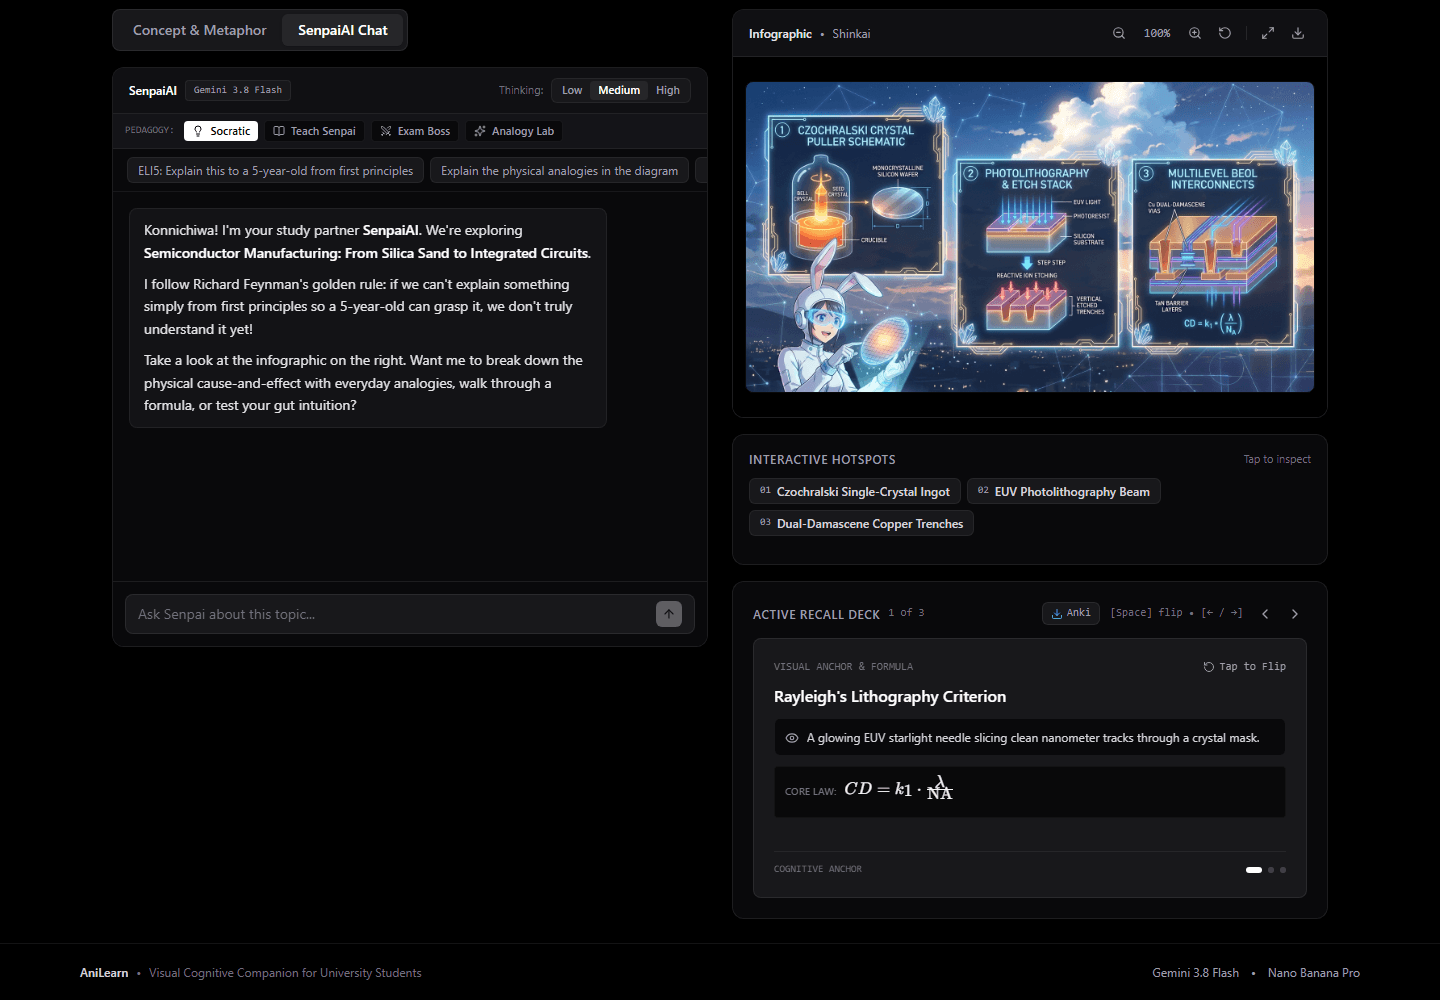
Task: Download the infographic image
Action: click(x=1298, y=33)
